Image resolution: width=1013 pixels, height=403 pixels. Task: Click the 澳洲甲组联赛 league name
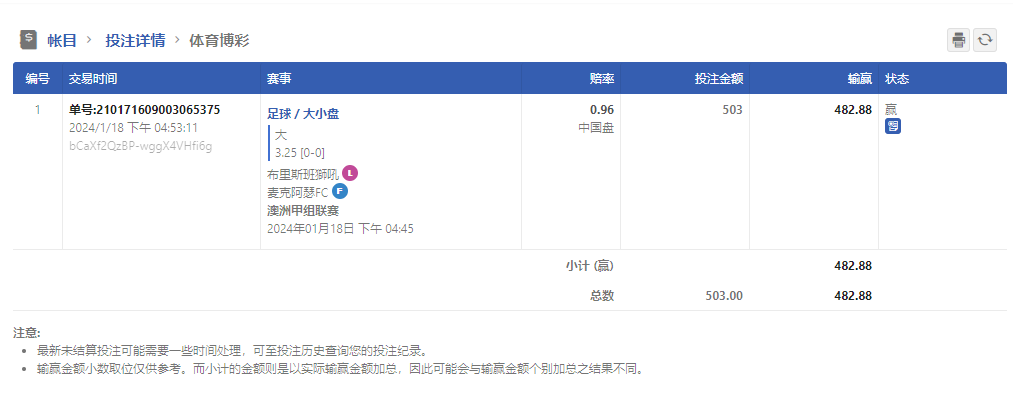(x=303, y=211)
